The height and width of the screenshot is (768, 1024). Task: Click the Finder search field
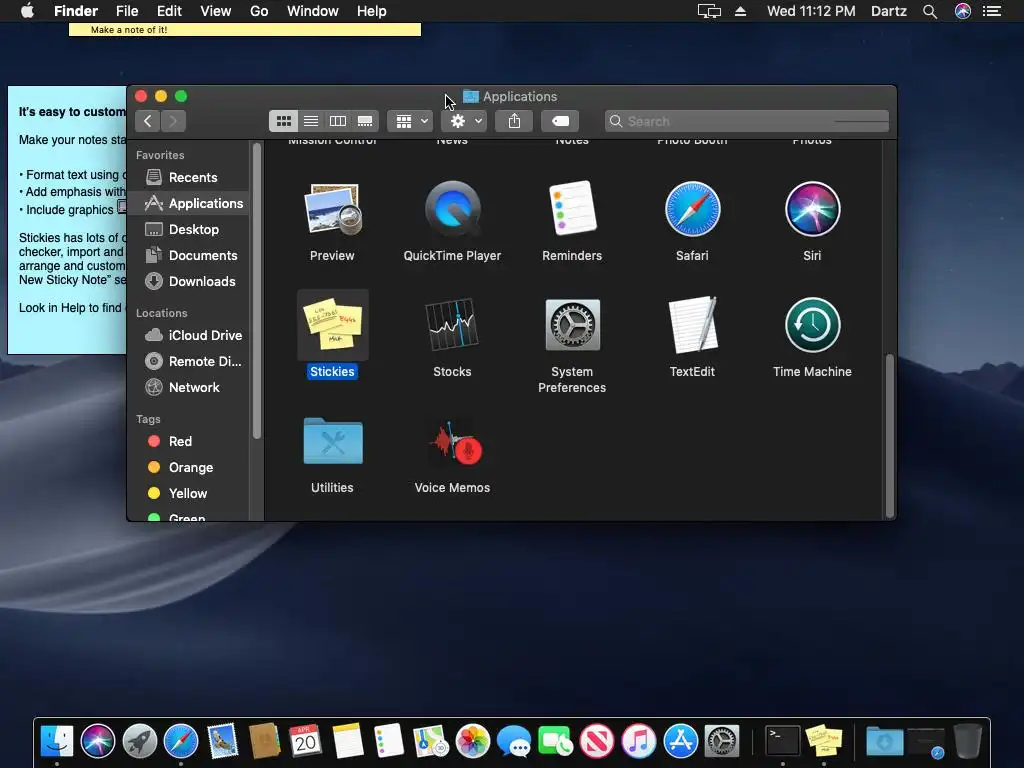click(x=746, y=121)
